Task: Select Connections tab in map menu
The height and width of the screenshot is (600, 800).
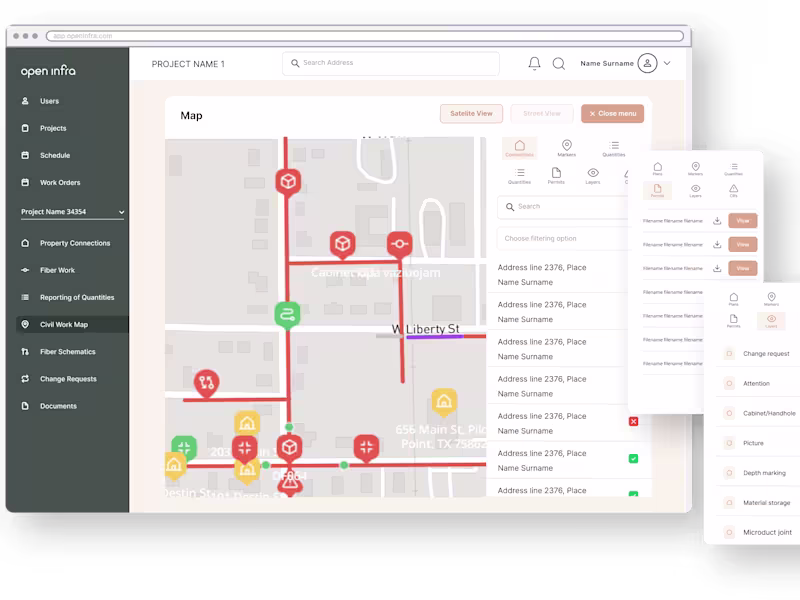Action: coord(519,148)
